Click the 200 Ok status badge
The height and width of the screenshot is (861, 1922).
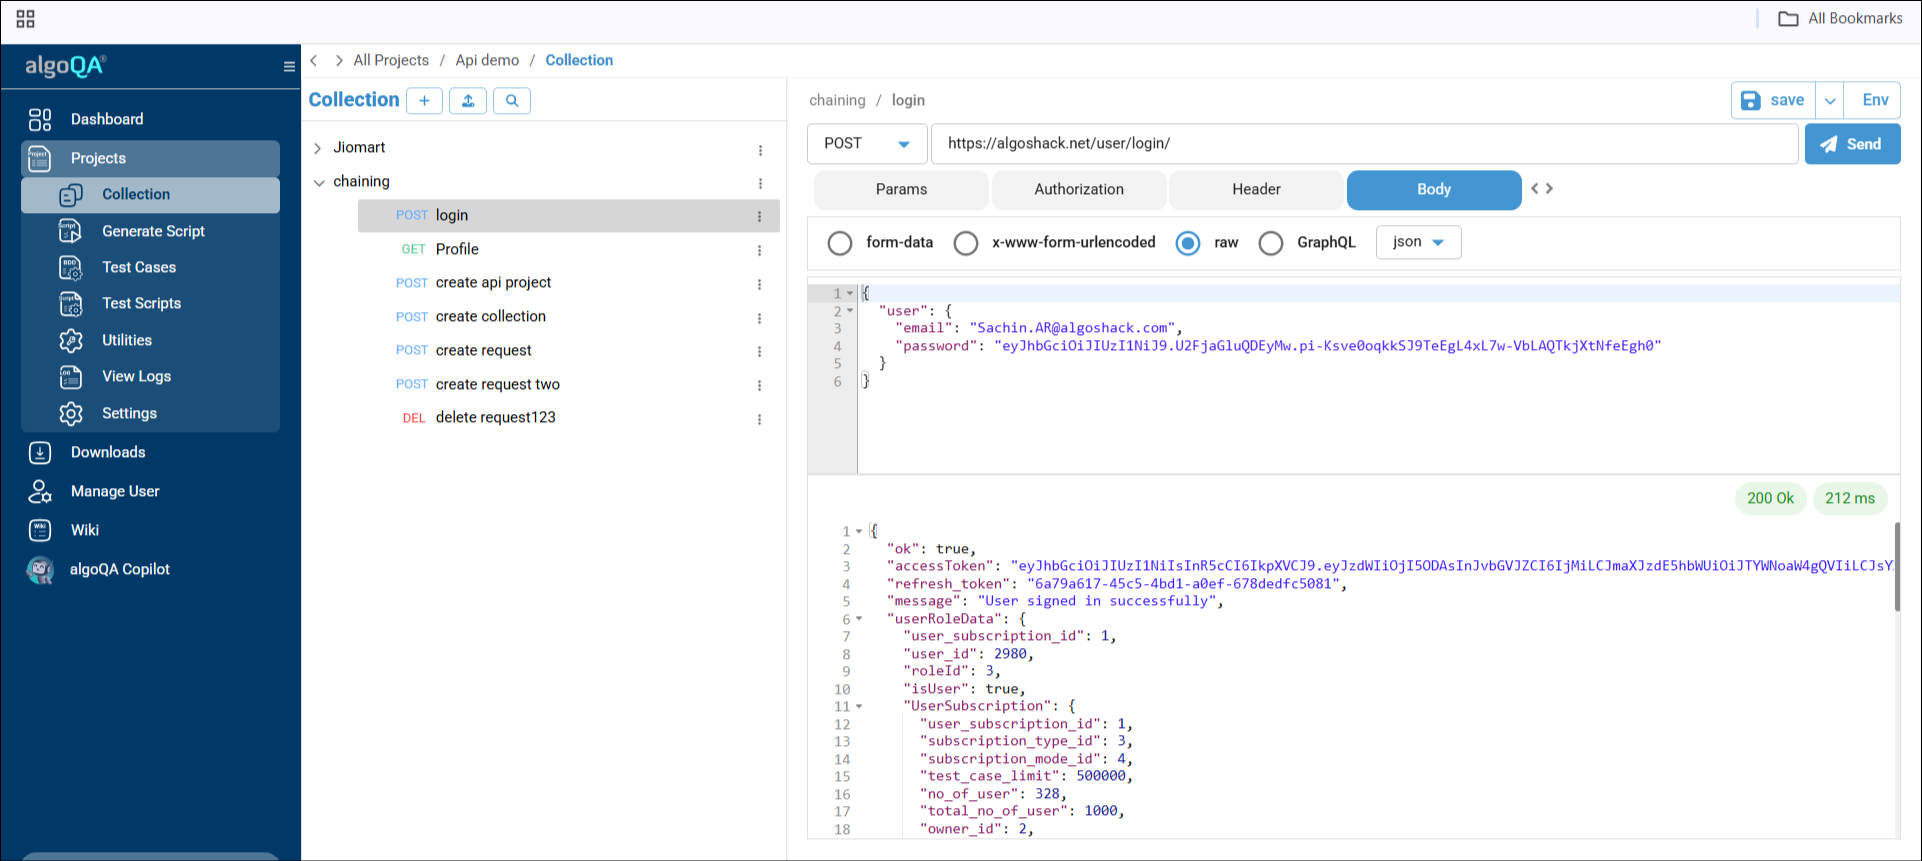coord(1770,499)
